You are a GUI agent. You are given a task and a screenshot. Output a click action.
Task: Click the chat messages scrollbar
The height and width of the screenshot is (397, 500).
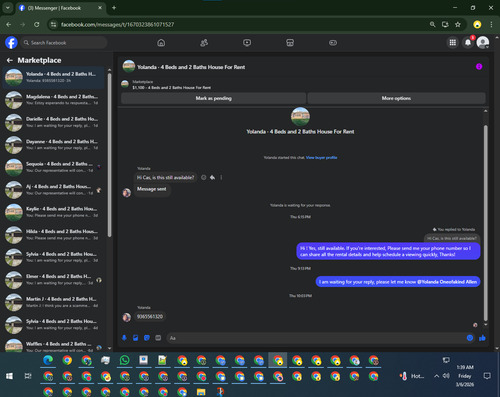click(486, 223)
